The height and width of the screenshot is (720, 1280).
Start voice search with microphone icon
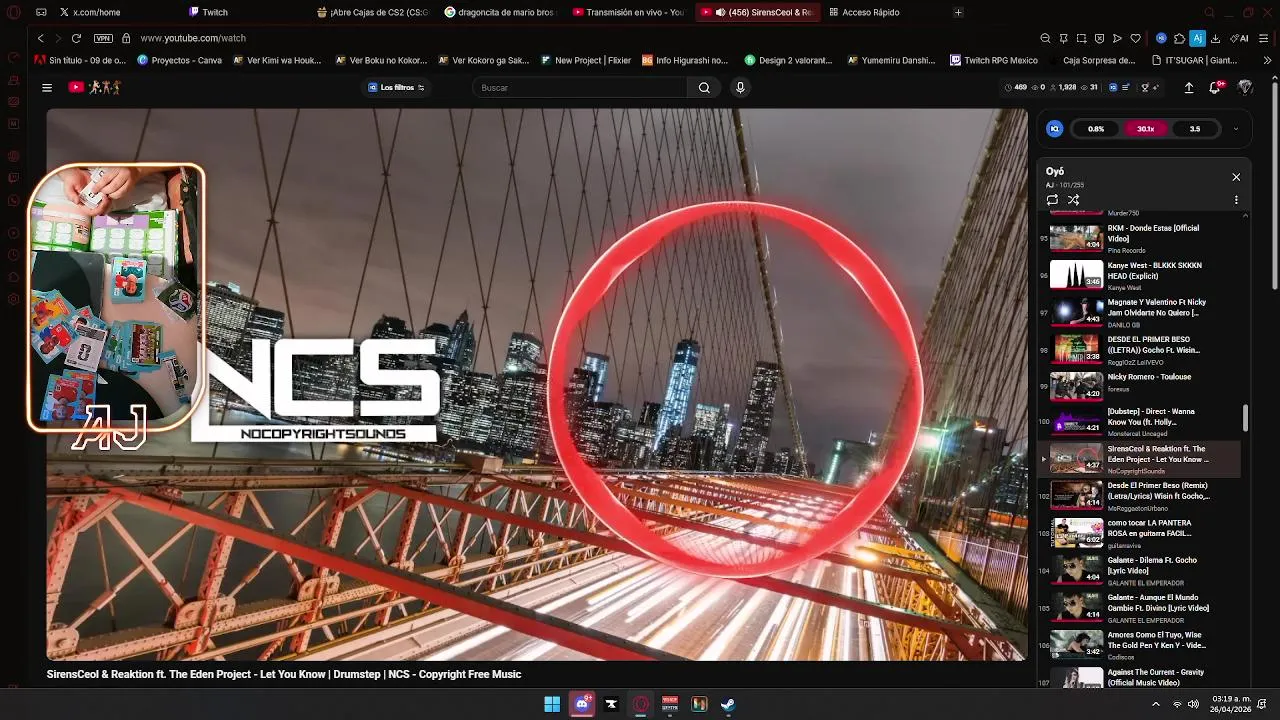(x=740, y=88)
